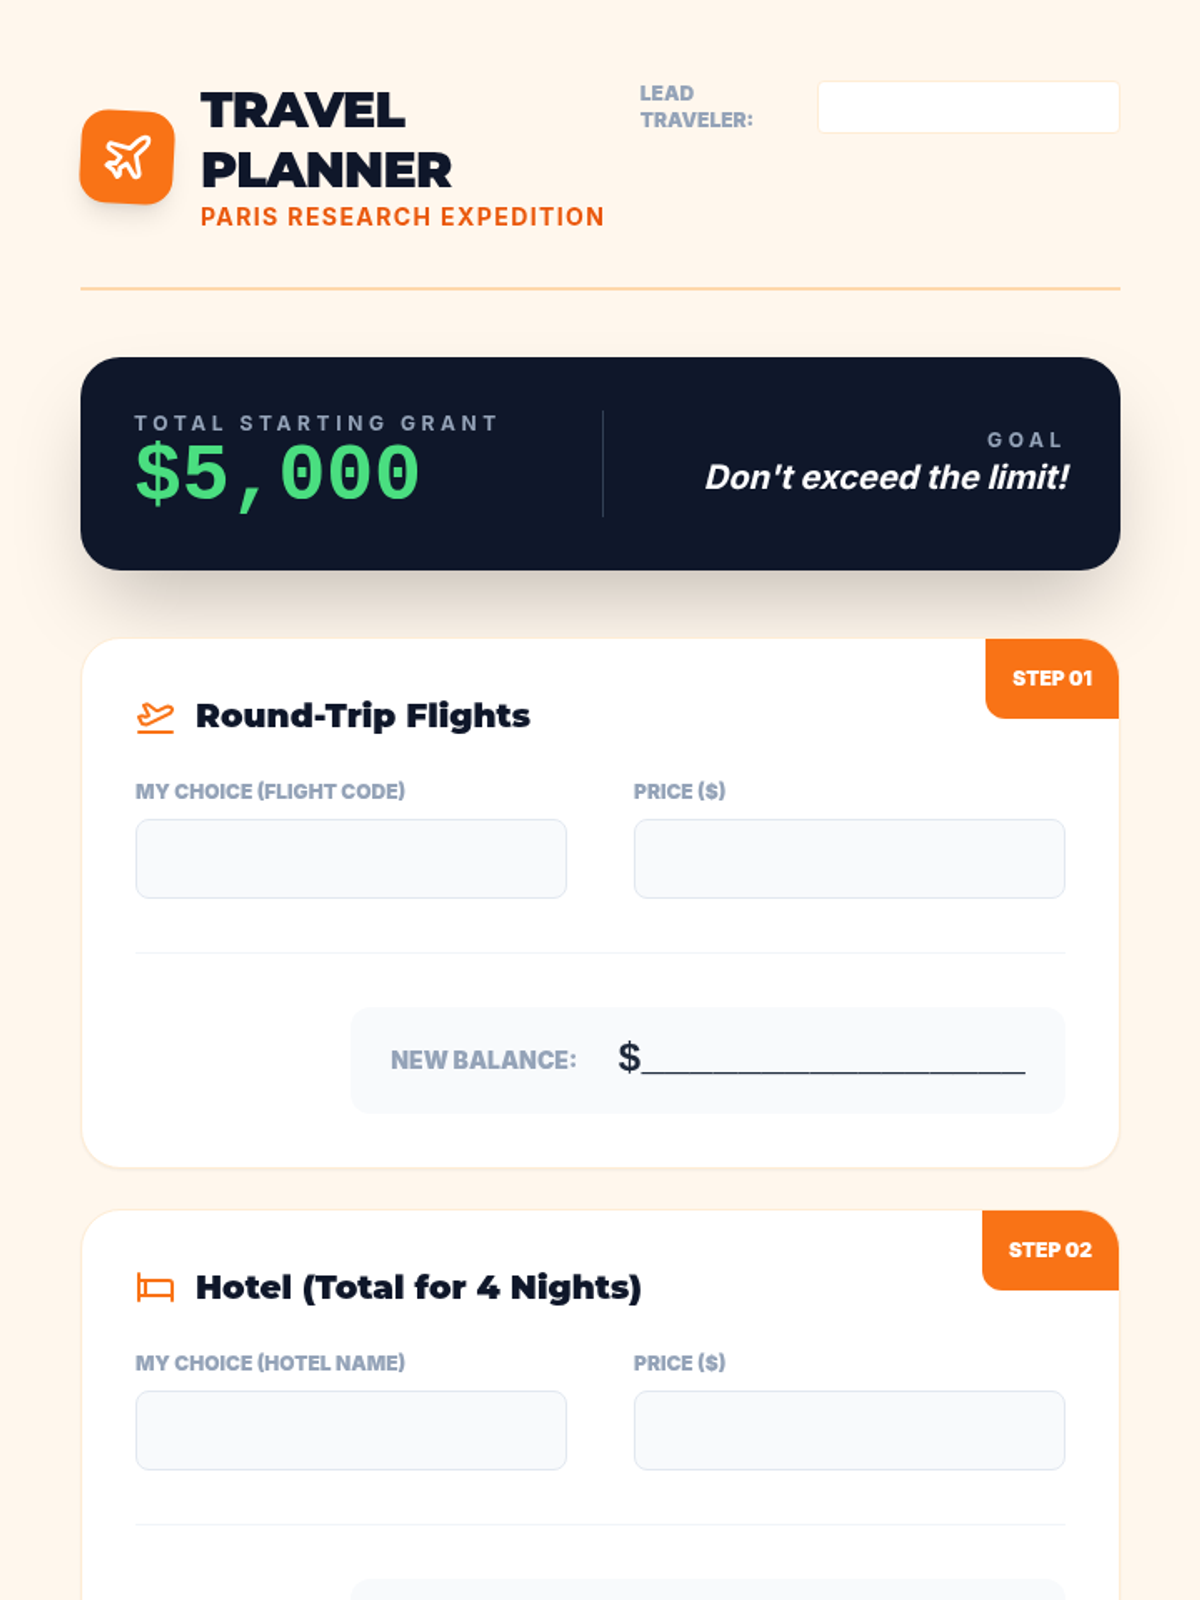1200x1600 pixels.
Task: Click the $5,000 starting grant amount
Action: pos(278,474)
